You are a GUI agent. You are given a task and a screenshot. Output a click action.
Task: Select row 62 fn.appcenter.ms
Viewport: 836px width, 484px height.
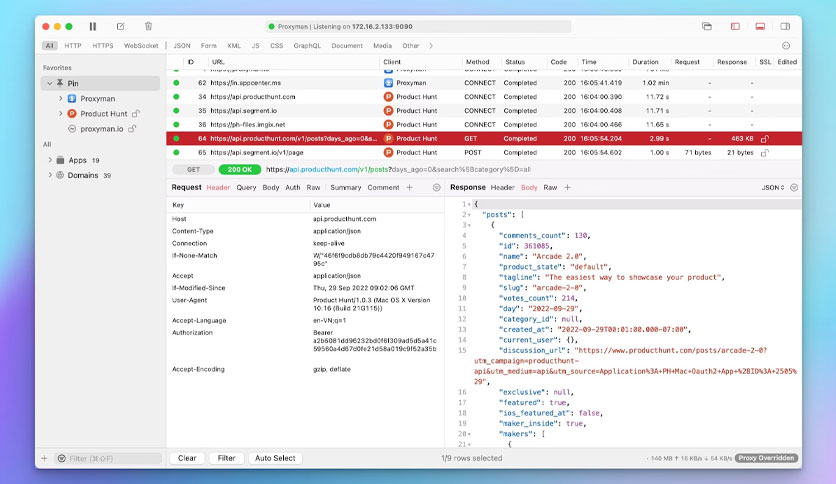pyautogui.click(x=484, y=83)
